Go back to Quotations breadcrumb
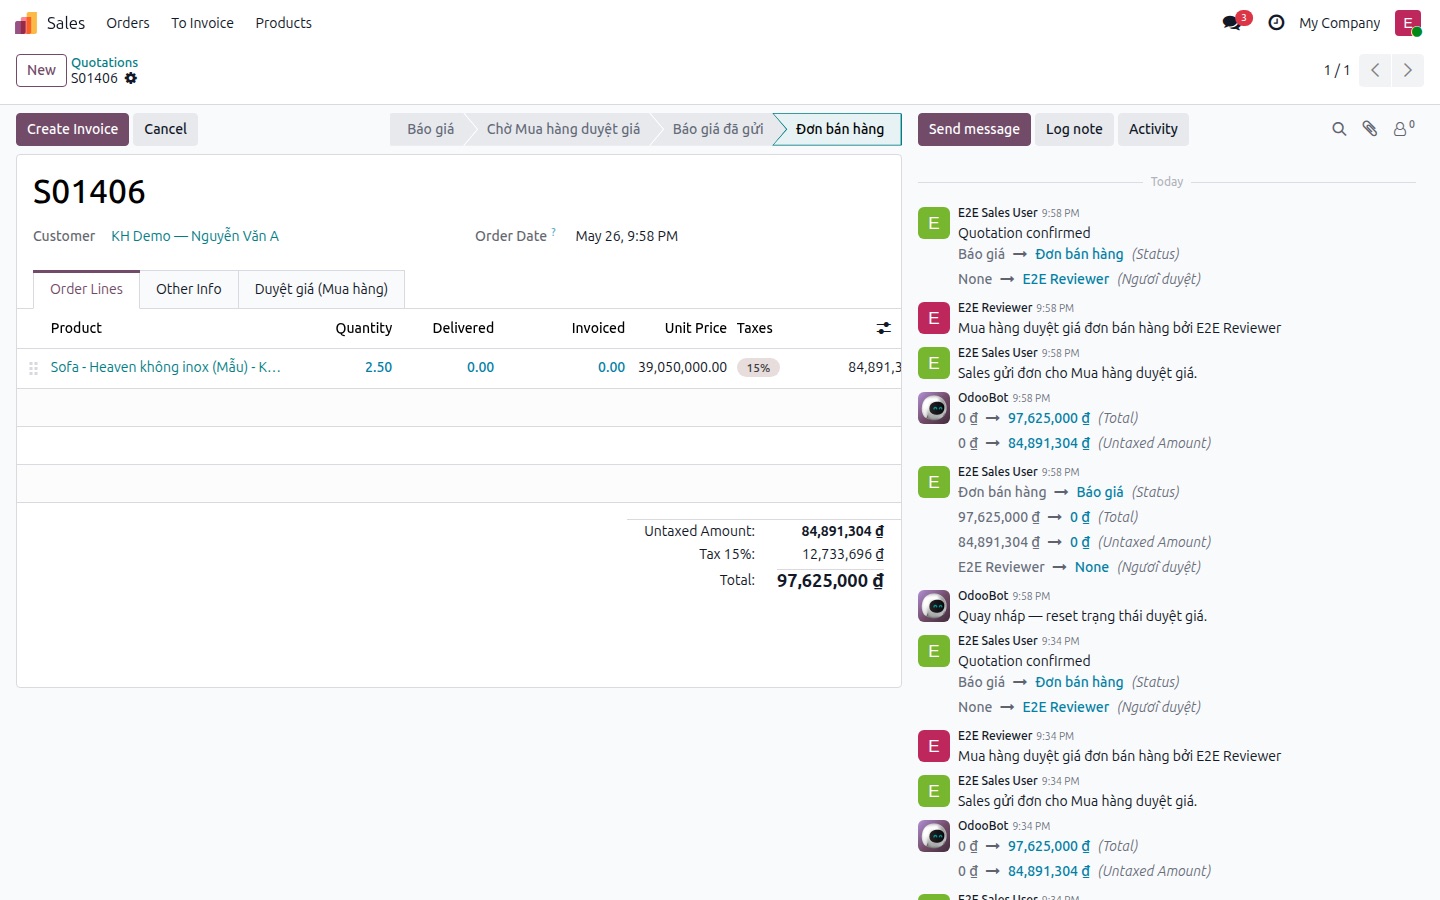This screenshot has width=1440, height=900. coord(104,62)
